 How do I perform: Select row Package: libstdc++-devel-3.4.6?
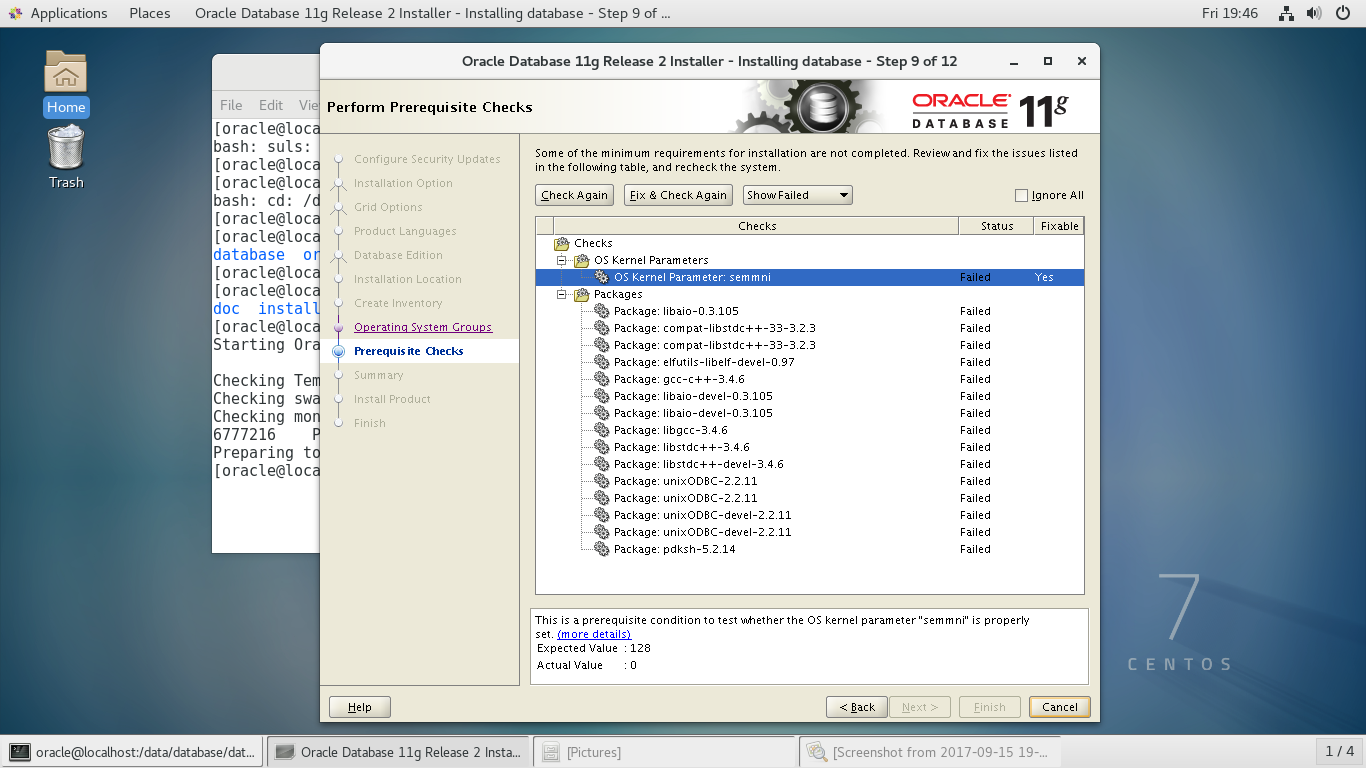point(810,464)
